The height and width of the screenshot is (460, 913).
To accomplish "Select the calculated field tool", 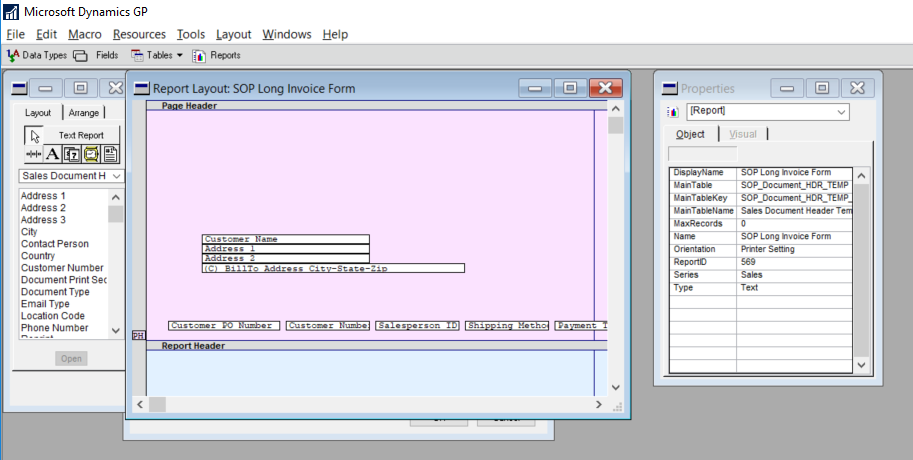I will point(72,154).
